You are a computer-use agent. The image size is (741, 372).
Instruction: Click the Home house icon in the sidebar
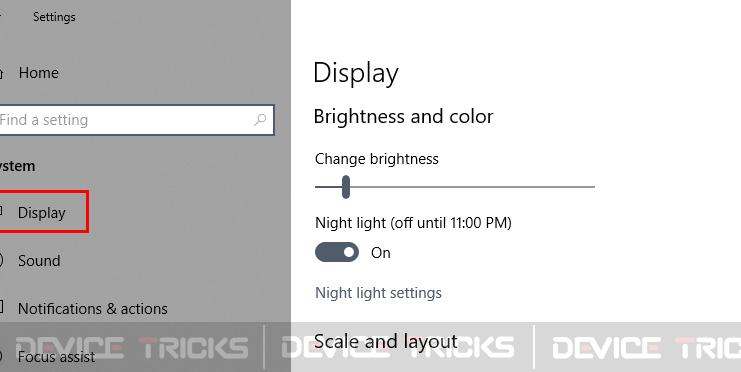(x=1, y=73)
